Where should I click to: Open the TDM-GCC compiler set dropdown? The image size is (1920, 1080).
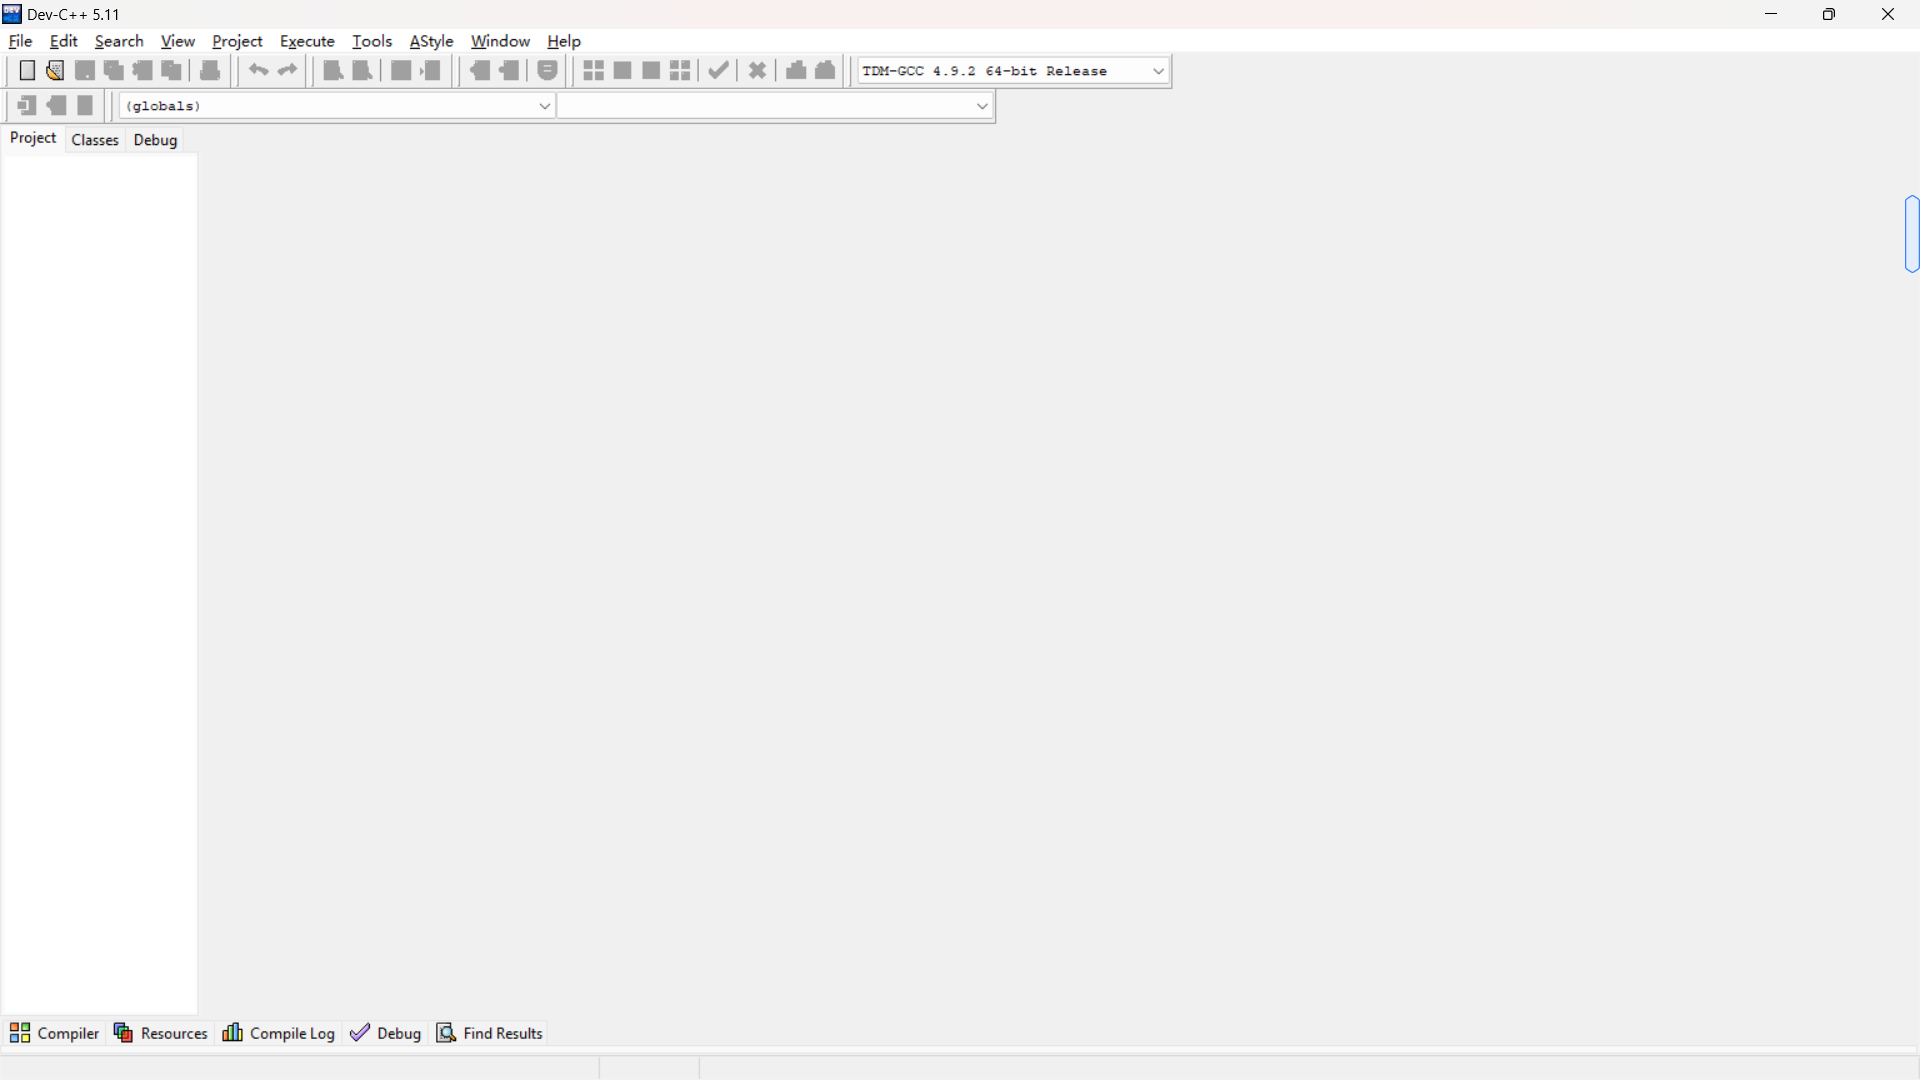(x=1158, y=71)
